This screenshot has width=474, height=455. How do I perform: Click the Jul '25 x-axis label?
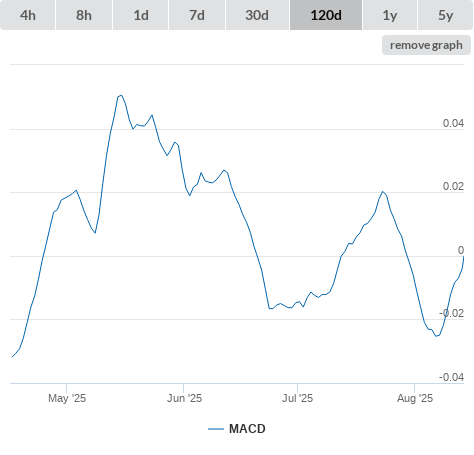(297, 398)
